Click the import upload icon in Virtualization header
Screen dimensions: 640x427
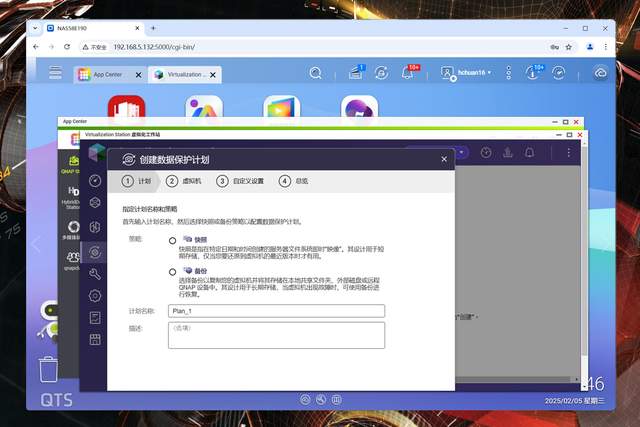click(x=508, y=153)
